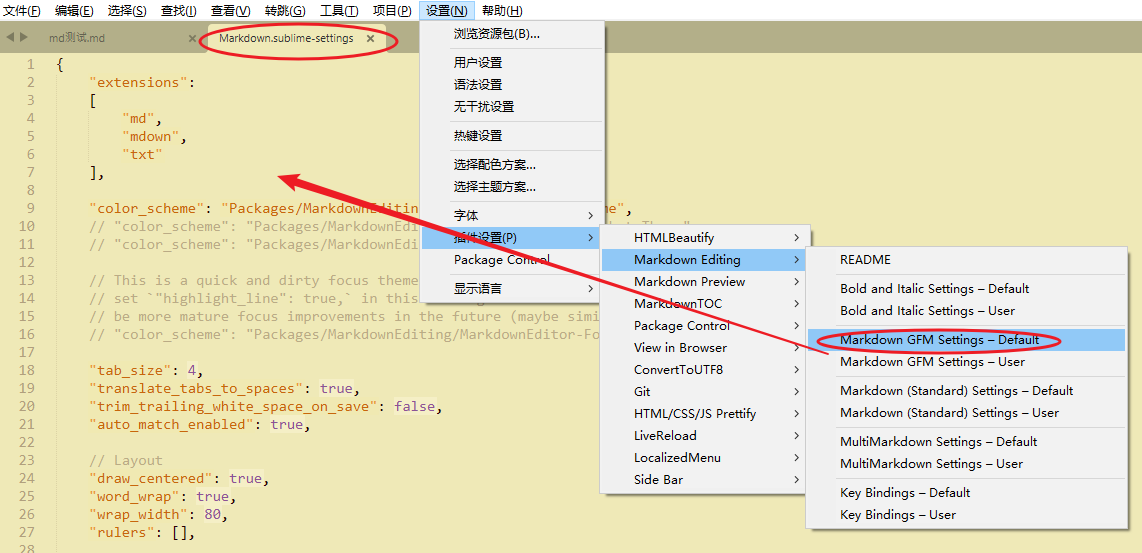Expand the Git submenu
Viewport: 1142px width, 553px height.
pyautogui.click(x=703, y=391)
